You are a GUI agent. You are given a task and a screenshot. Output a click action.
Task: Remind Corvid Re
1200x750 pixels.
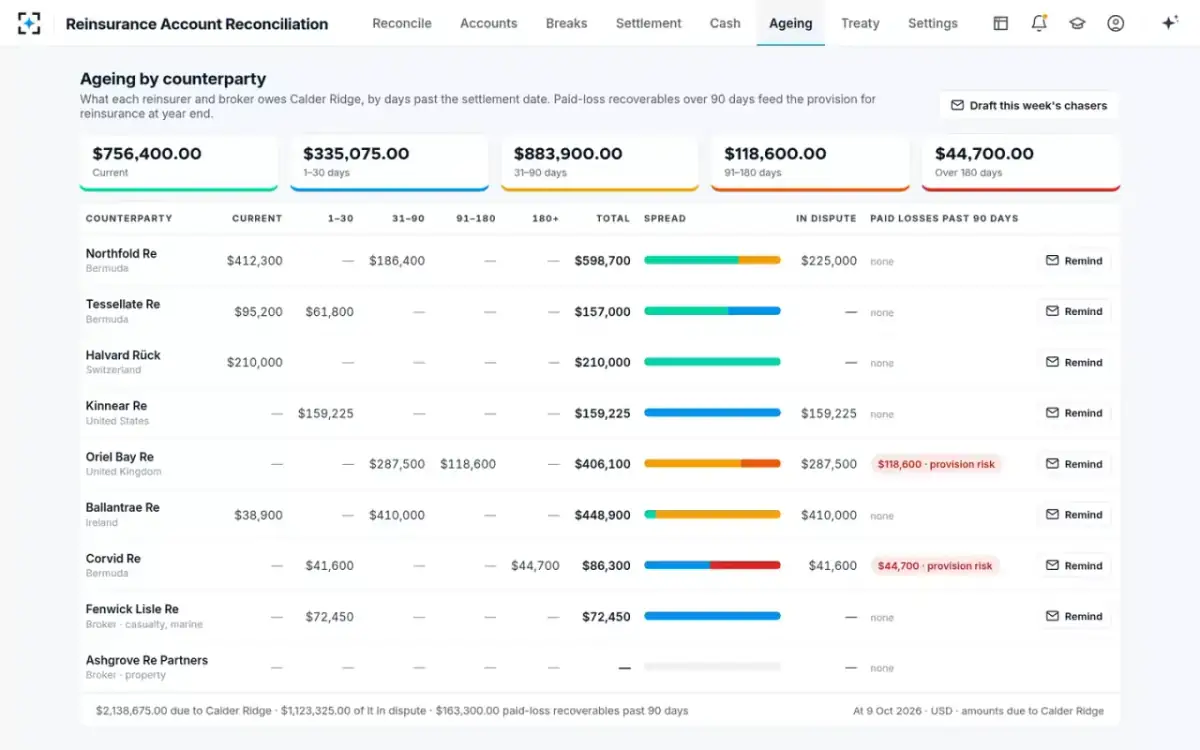pos(1074,566)
